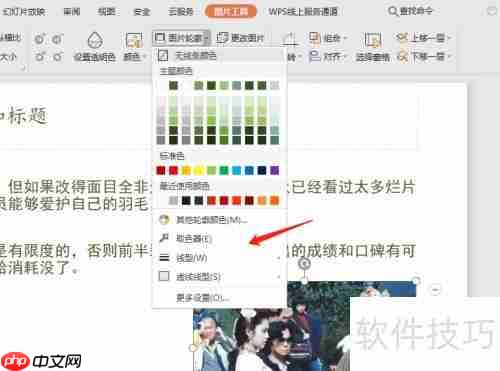Click the text 给消耗没了
Screen dimensions: 500x371
coord(39,267)
